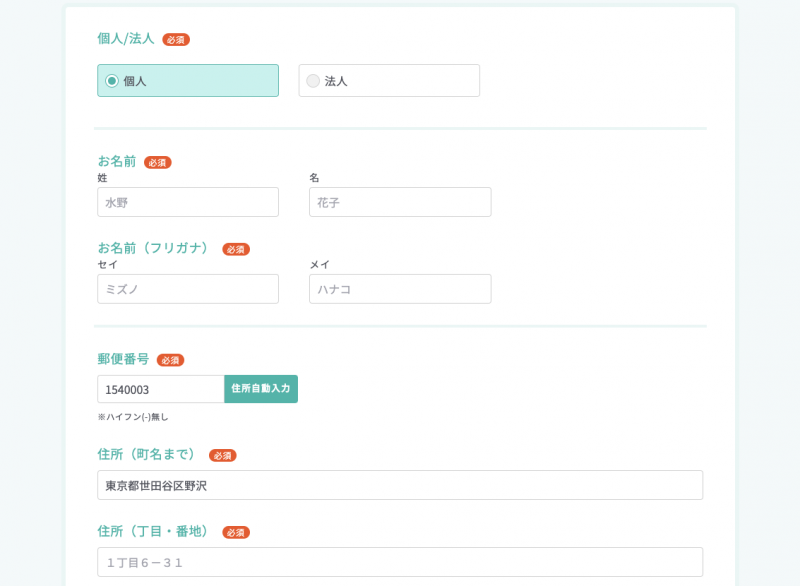
Task: Click the 個人/法人 section label
Action: tap(126, 39)
